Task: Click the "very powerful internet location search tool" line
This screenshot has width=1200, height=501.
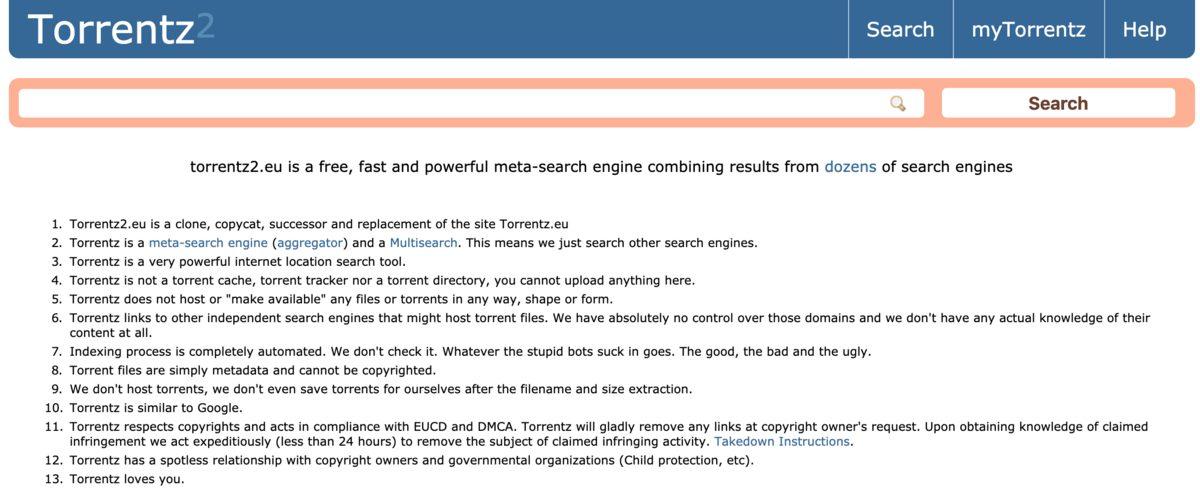Action: 237,261
